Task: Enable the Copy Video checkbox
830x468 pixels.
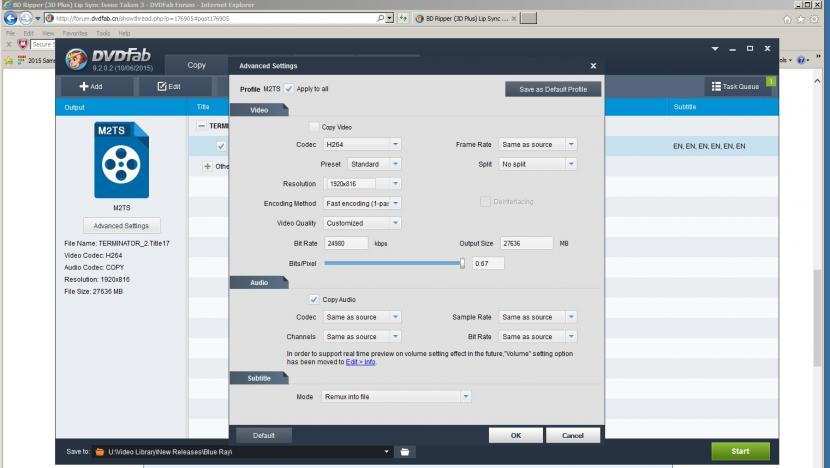Action: (314, 127)
